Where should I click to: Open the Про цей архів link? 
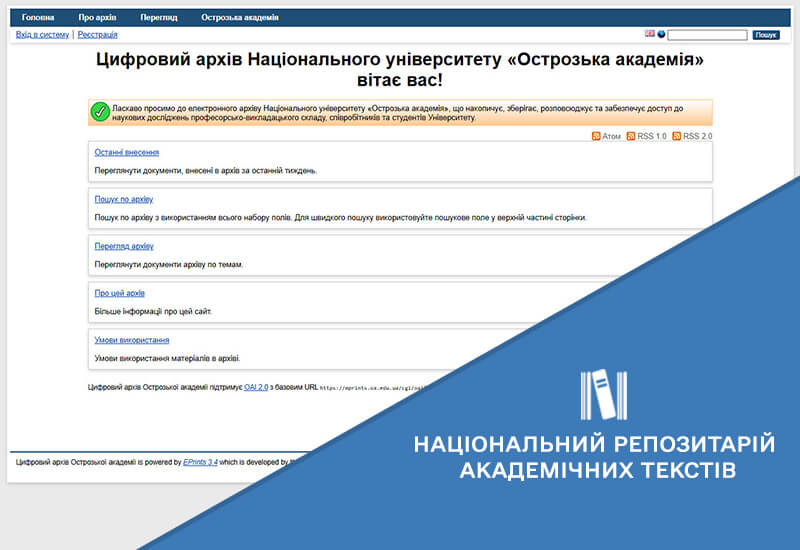click(x=119, y=293)
